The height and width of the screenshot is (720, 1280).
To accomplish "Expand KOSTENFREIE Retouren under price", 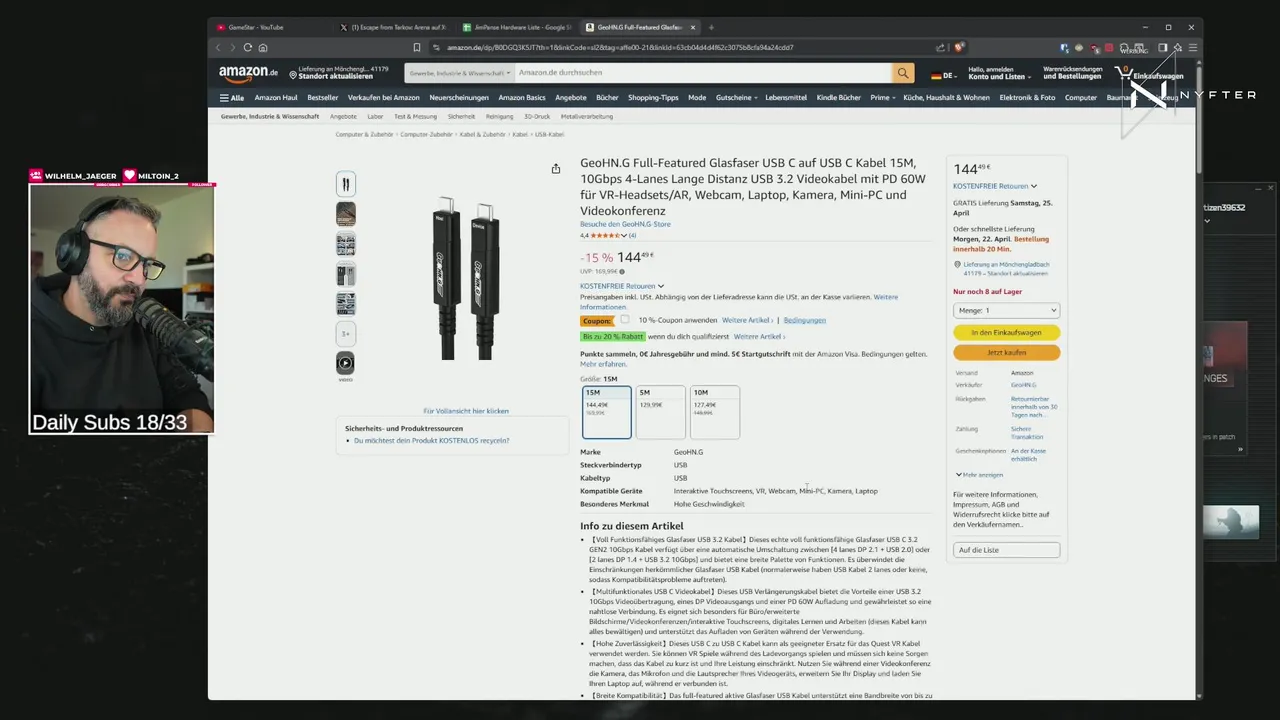I will (622, 286).
